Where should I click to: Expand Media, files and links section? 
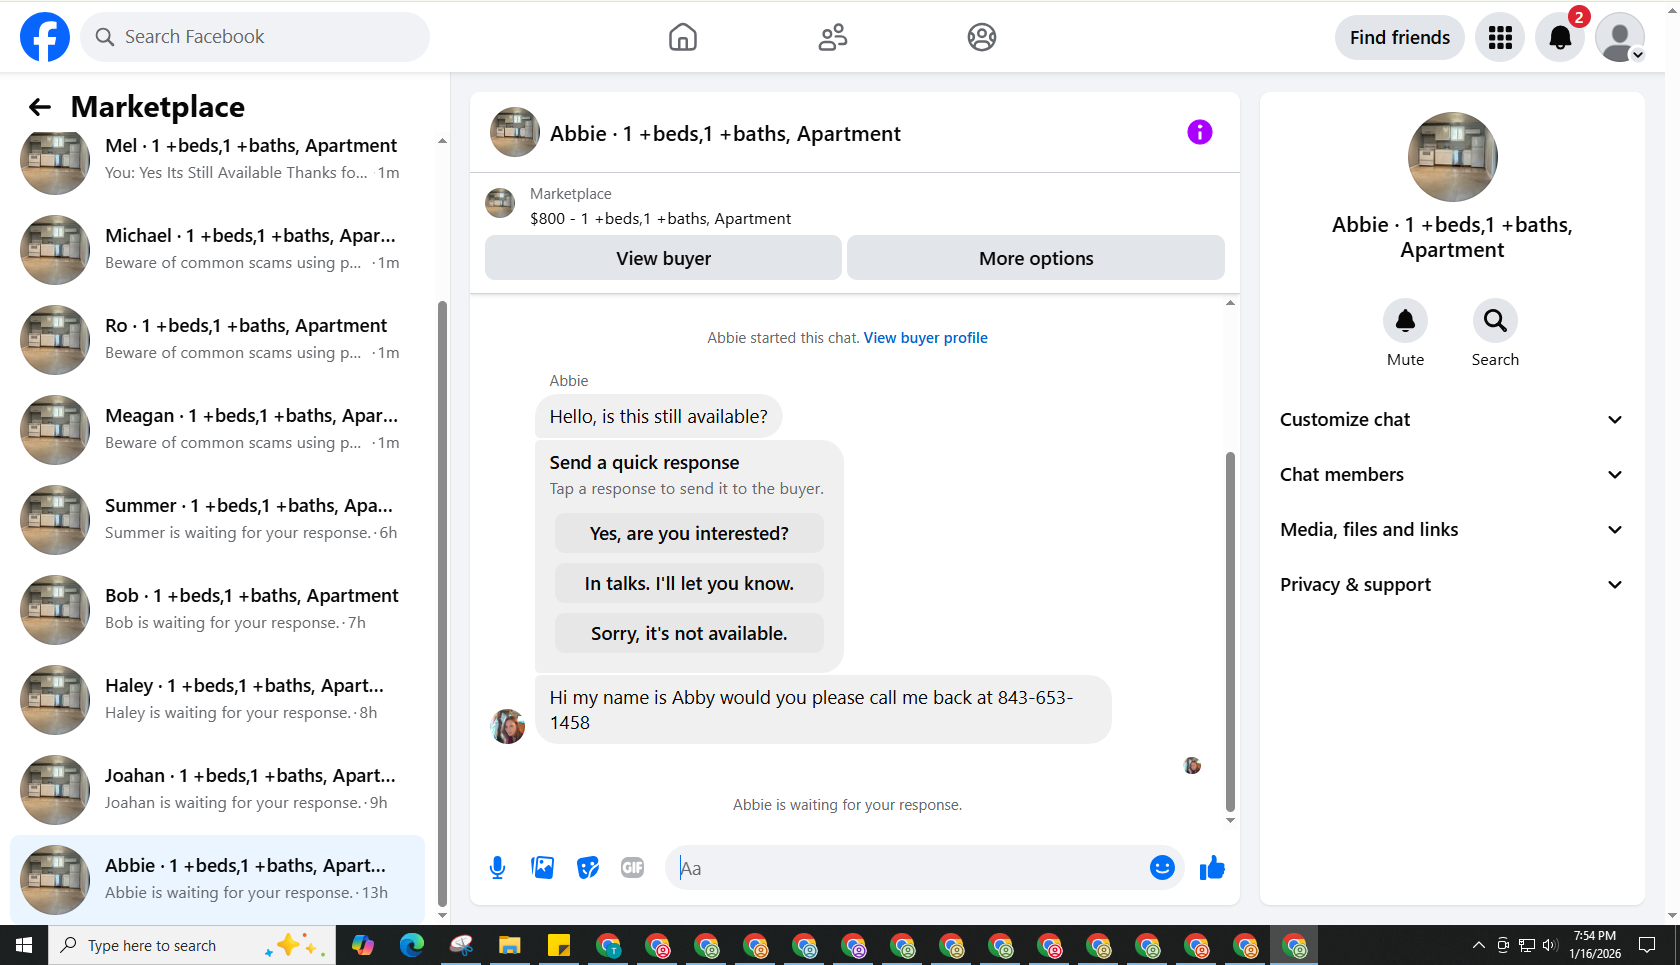coord(1451,530)
